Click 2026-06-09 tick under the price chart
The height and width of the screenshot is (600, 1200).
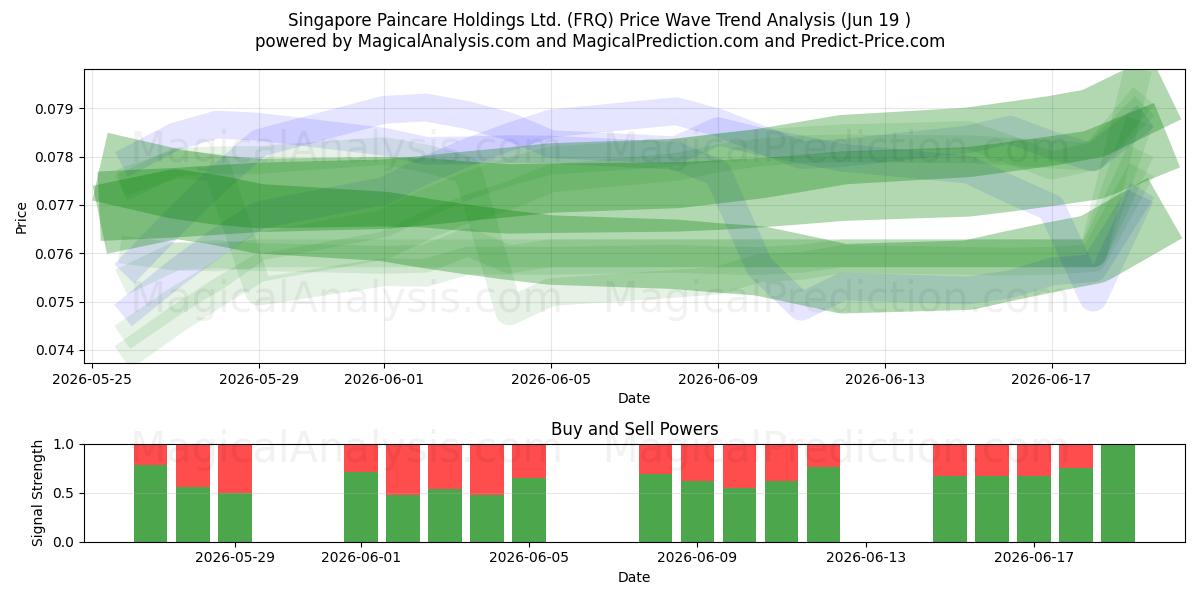coord(718,379)
